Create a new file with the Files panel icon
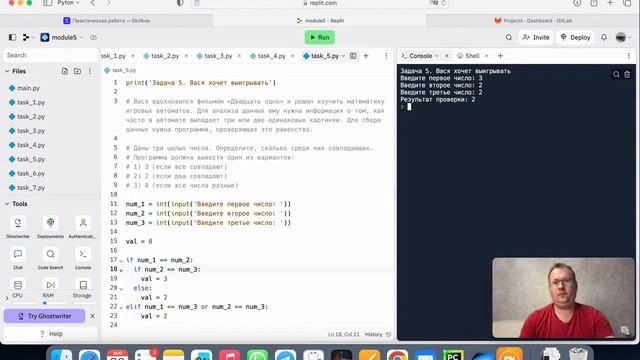The image size is (640, 360). [65, 71]
